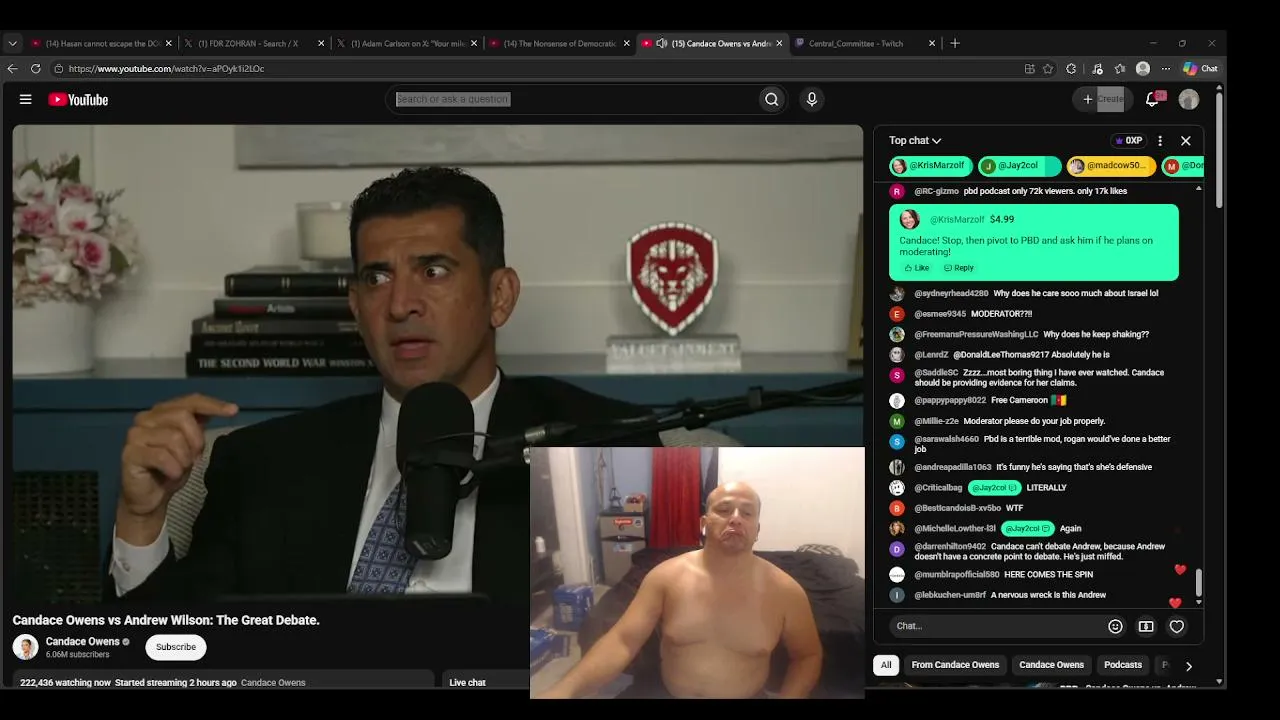Close the Central_Committee Twitch tab
1280x720 pixels.
pyautogui.click(x=932, y=43)
